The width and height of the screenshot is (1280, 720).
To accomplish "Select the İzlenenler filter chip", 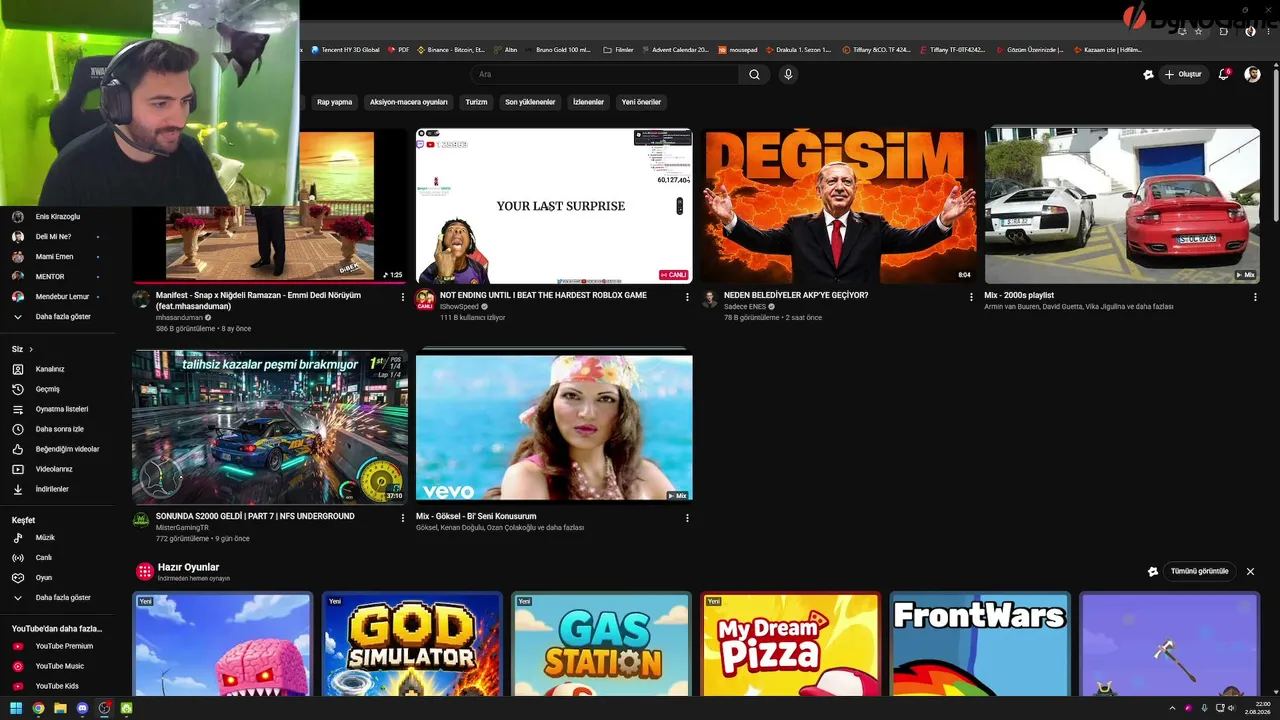I will point(588,102).
